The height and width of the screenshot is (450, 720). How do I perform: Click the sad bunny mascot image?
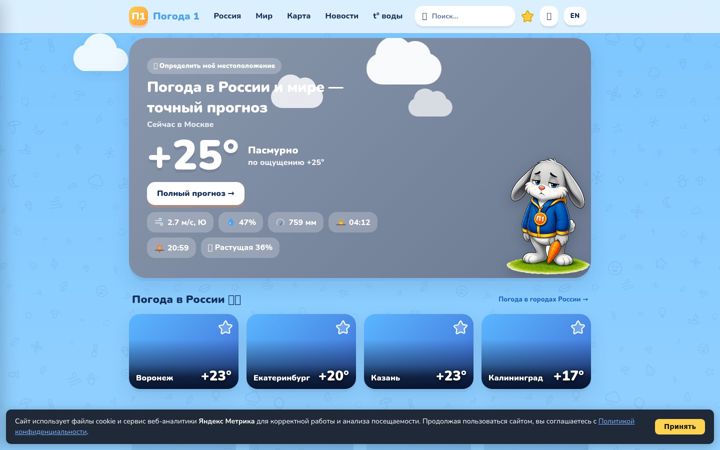[x=547, y=216]
